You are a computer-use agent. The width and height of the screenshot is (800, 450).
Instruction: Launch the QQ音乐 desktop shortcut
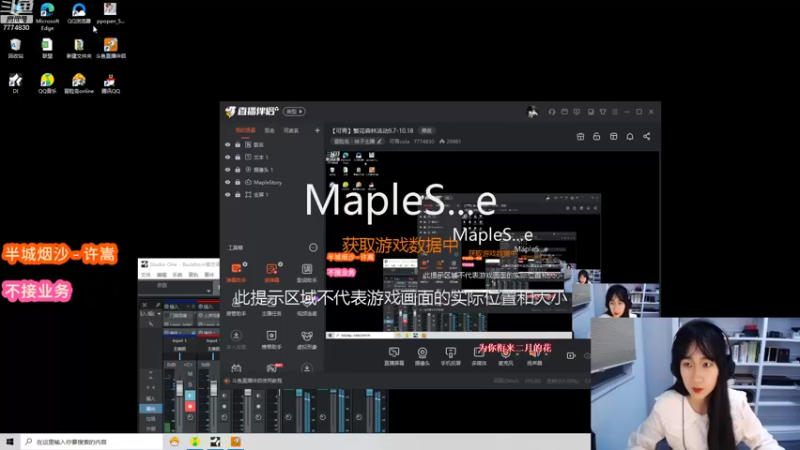tap(47, 83)
